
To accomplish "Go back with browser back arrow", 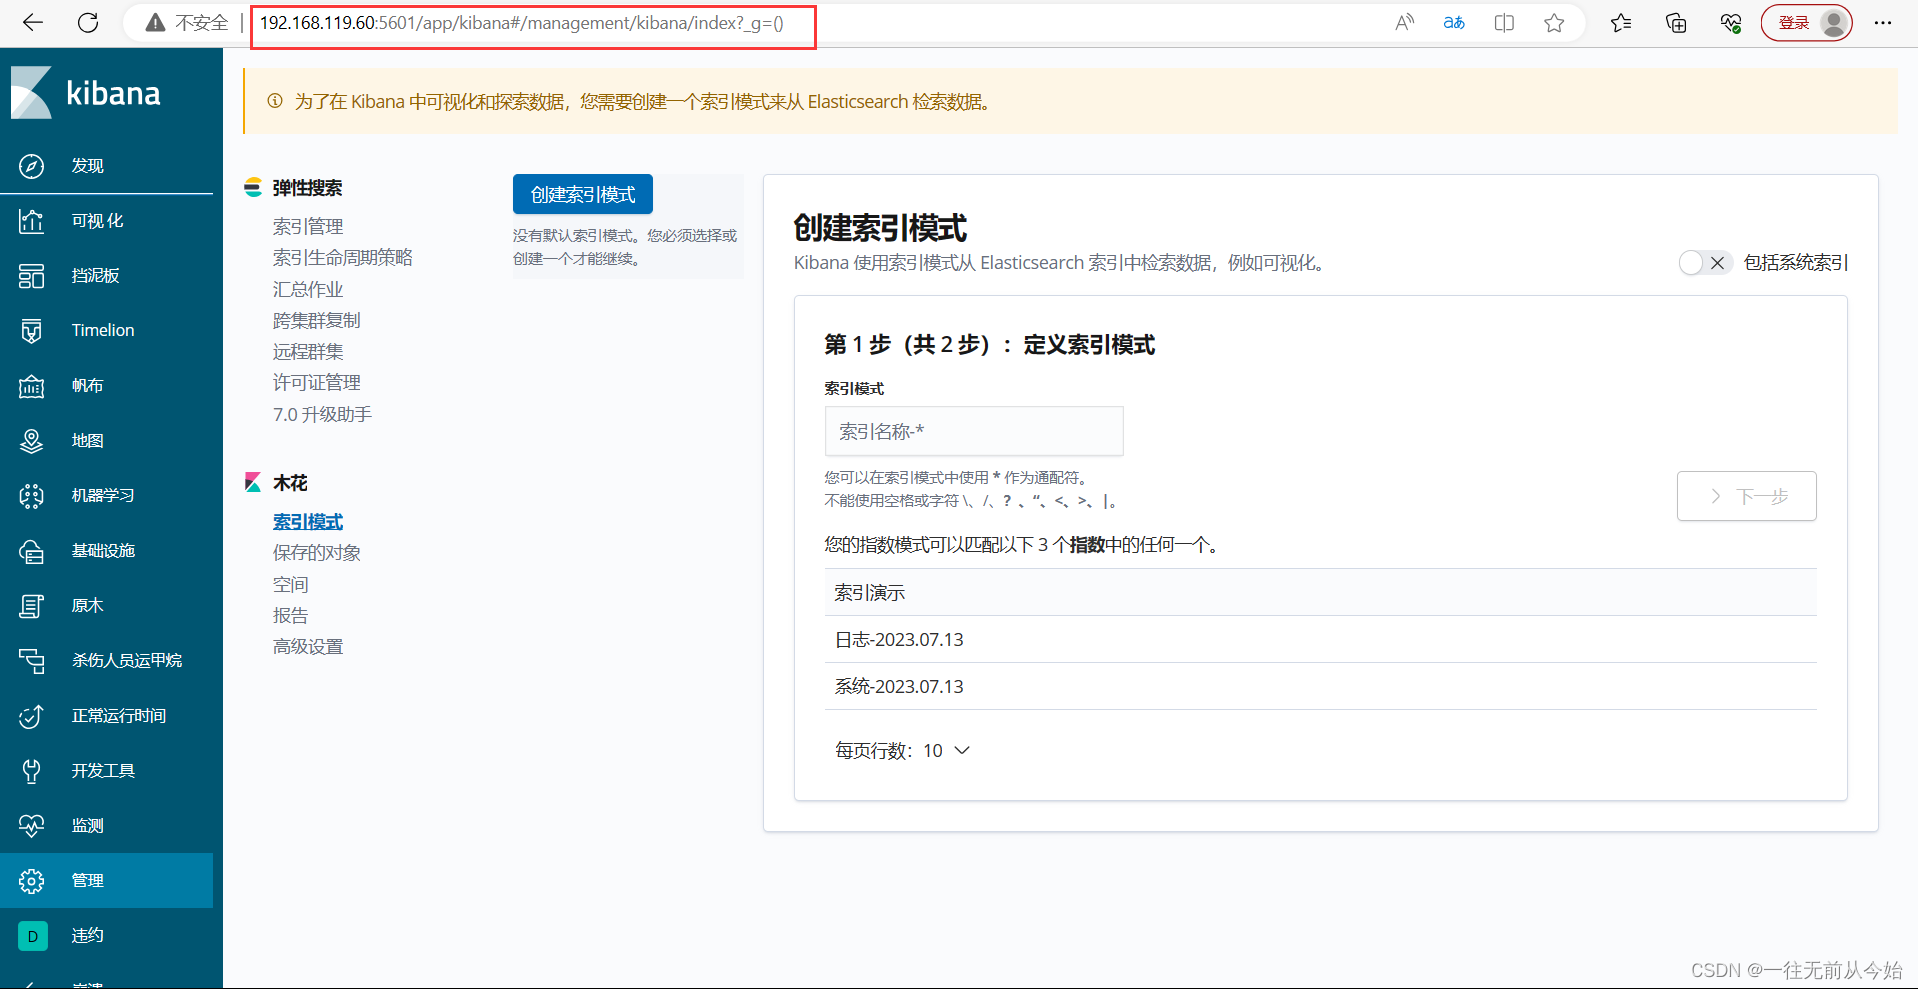I will click(x=33, y=23).
